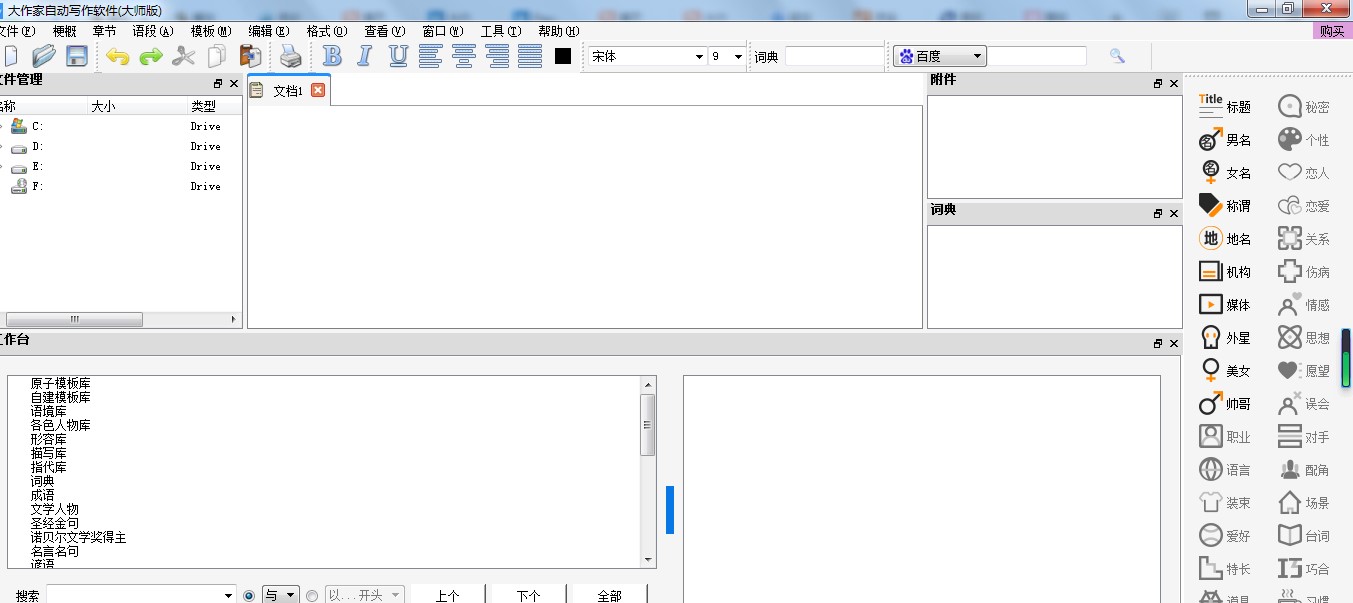Click the search magnifier next to 百度 field
The image size is (1353, 603).
click(1117, 56)
